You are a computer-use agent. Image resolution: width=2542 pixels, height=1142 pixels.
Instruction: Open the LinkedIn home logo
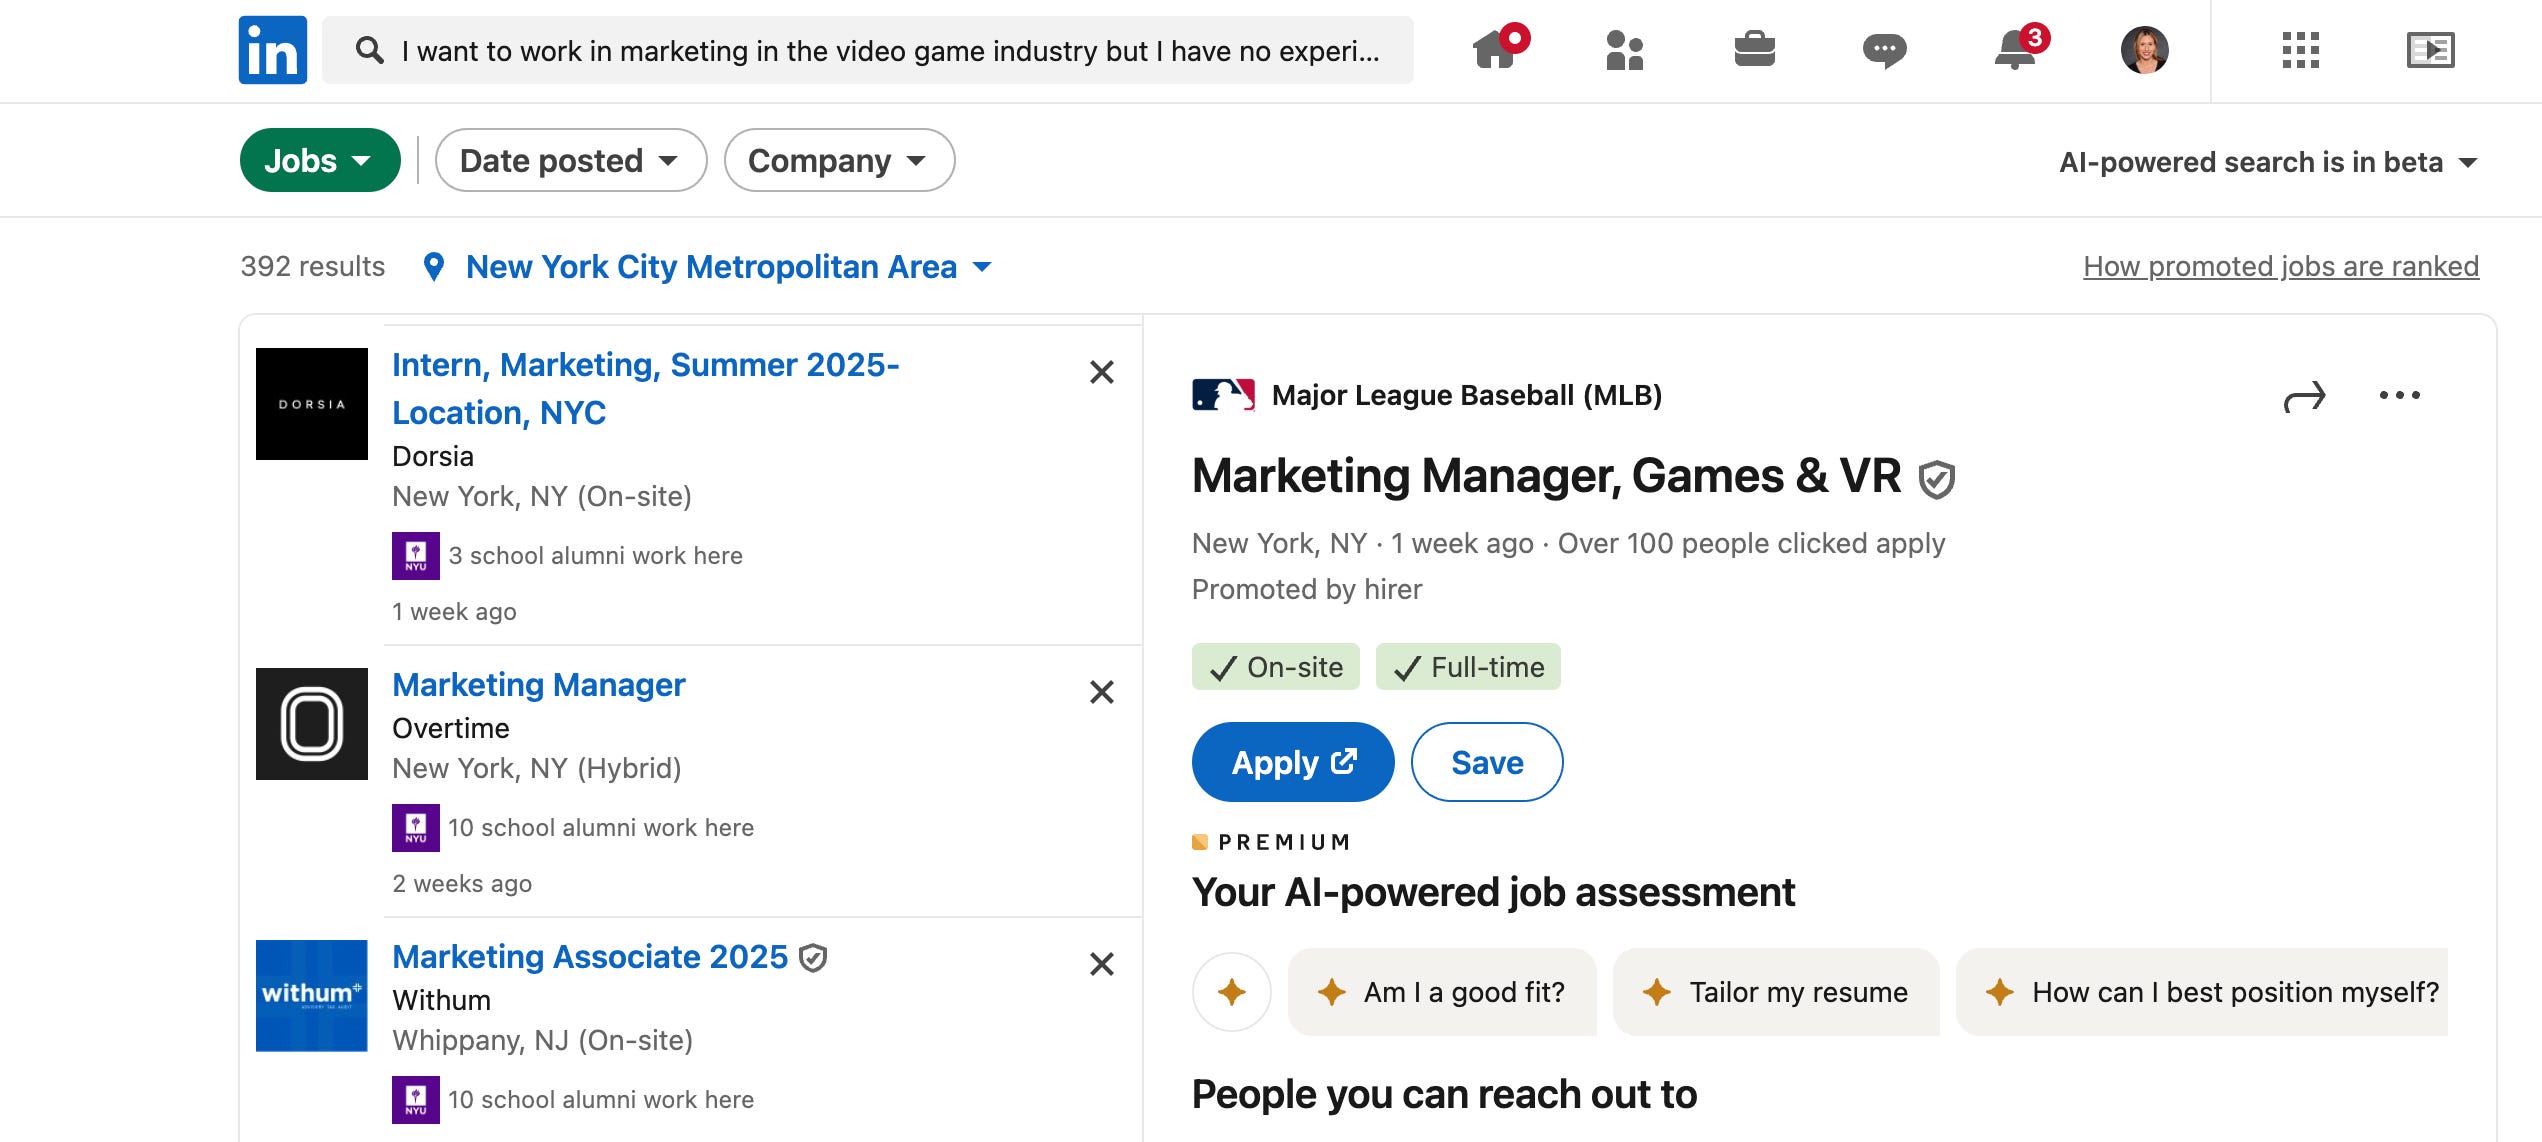(273, 50)
